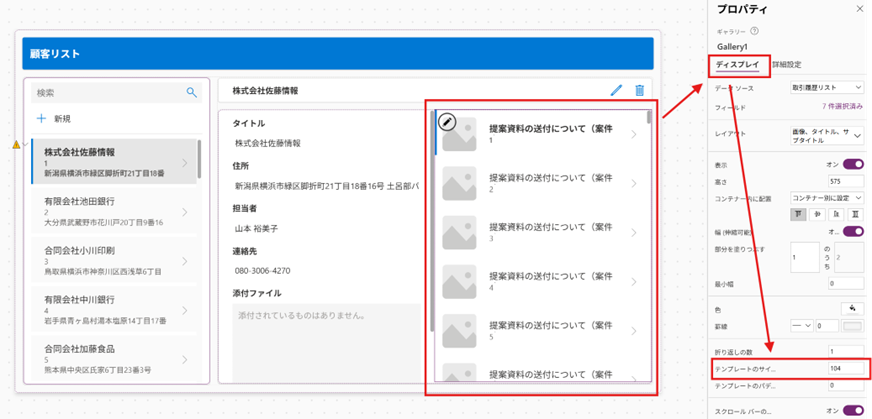This screenshot has height=419, width=872.
Task: Click the gallery edit pencil circle icon
Action: (448, 122)
